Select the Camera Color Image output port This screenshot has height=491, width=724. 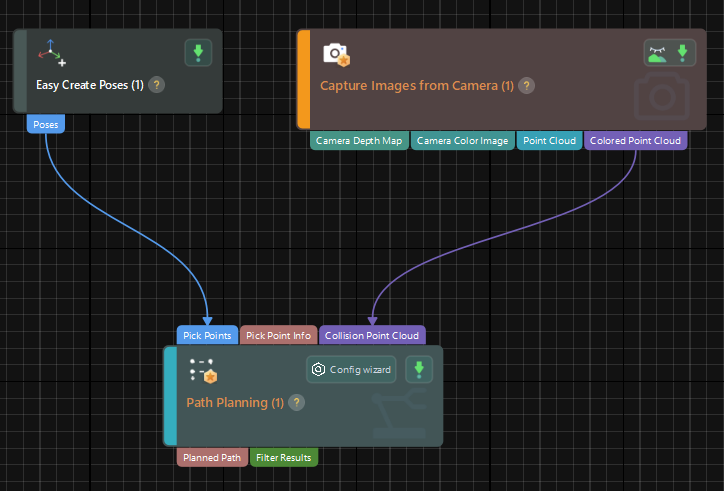point(462,141)
